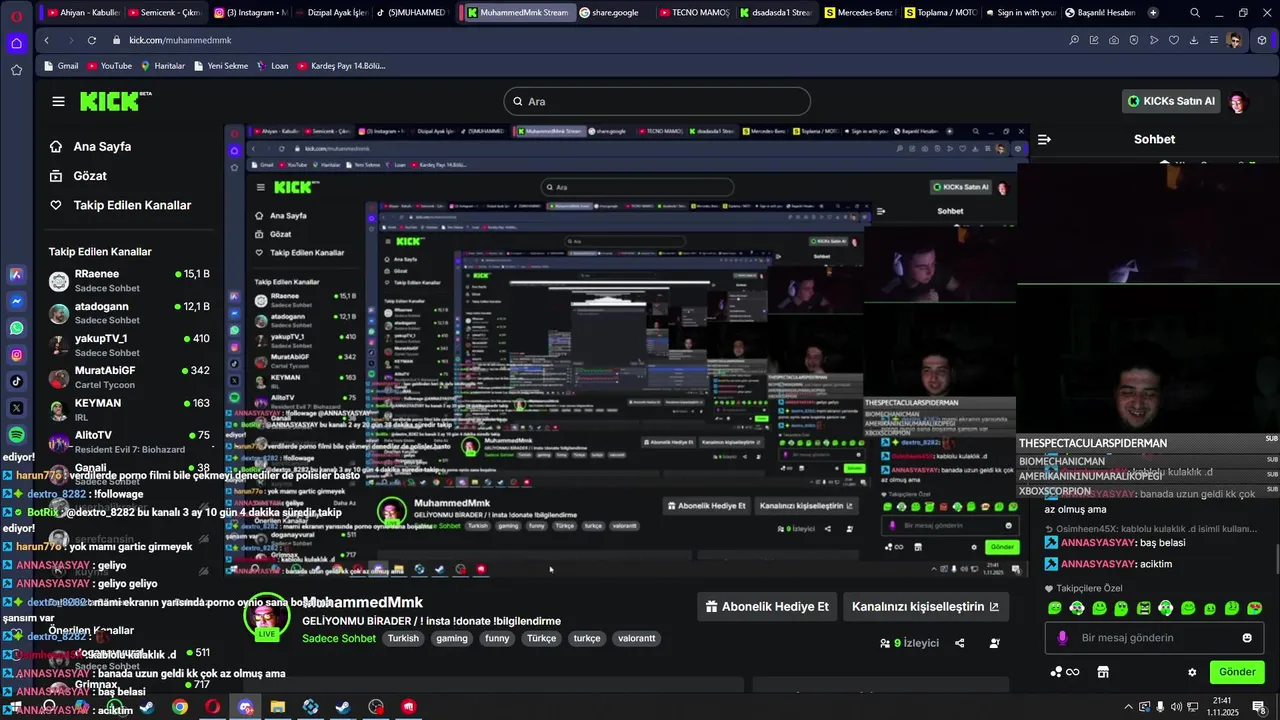1280x720 pixels.
Task: Open a new browser tab
Action: point(1153,13)
